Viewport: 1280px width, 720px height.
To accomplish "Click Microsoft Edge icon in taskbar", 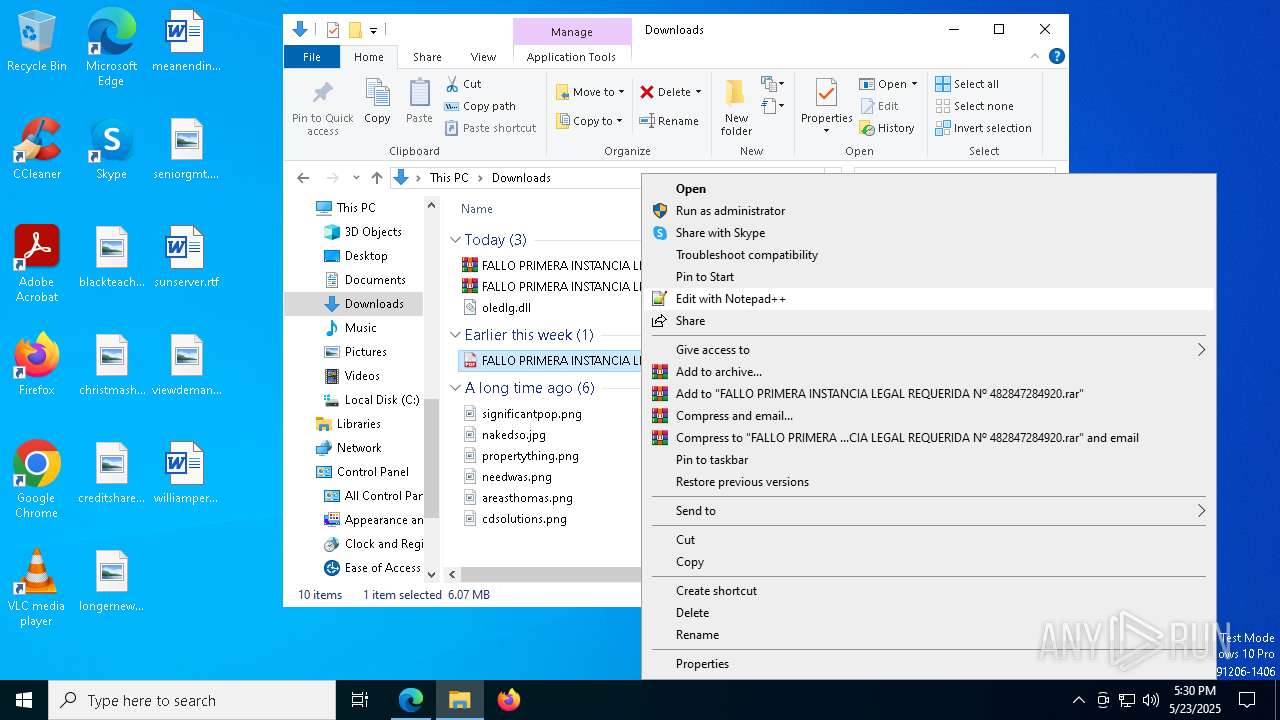I will (411, 700).
